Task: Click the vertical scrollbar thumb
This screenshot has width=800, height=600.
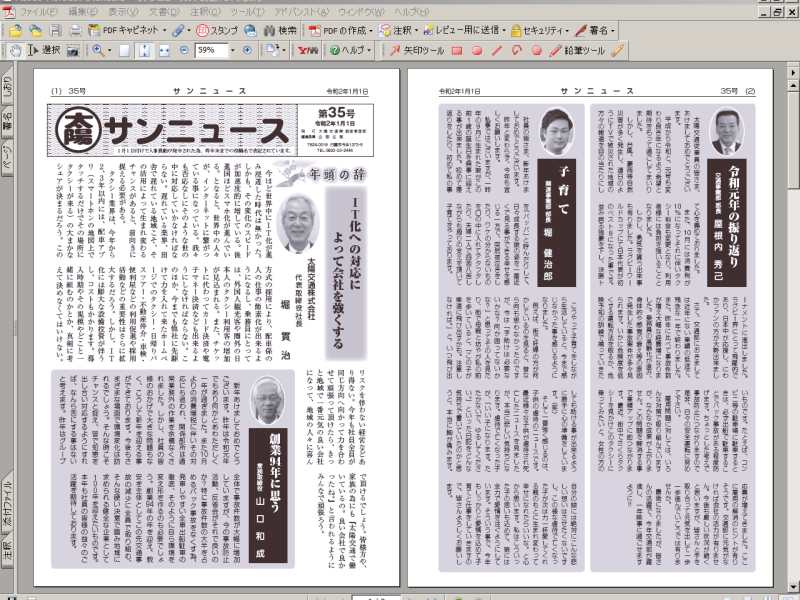Action: click(793, 139)
